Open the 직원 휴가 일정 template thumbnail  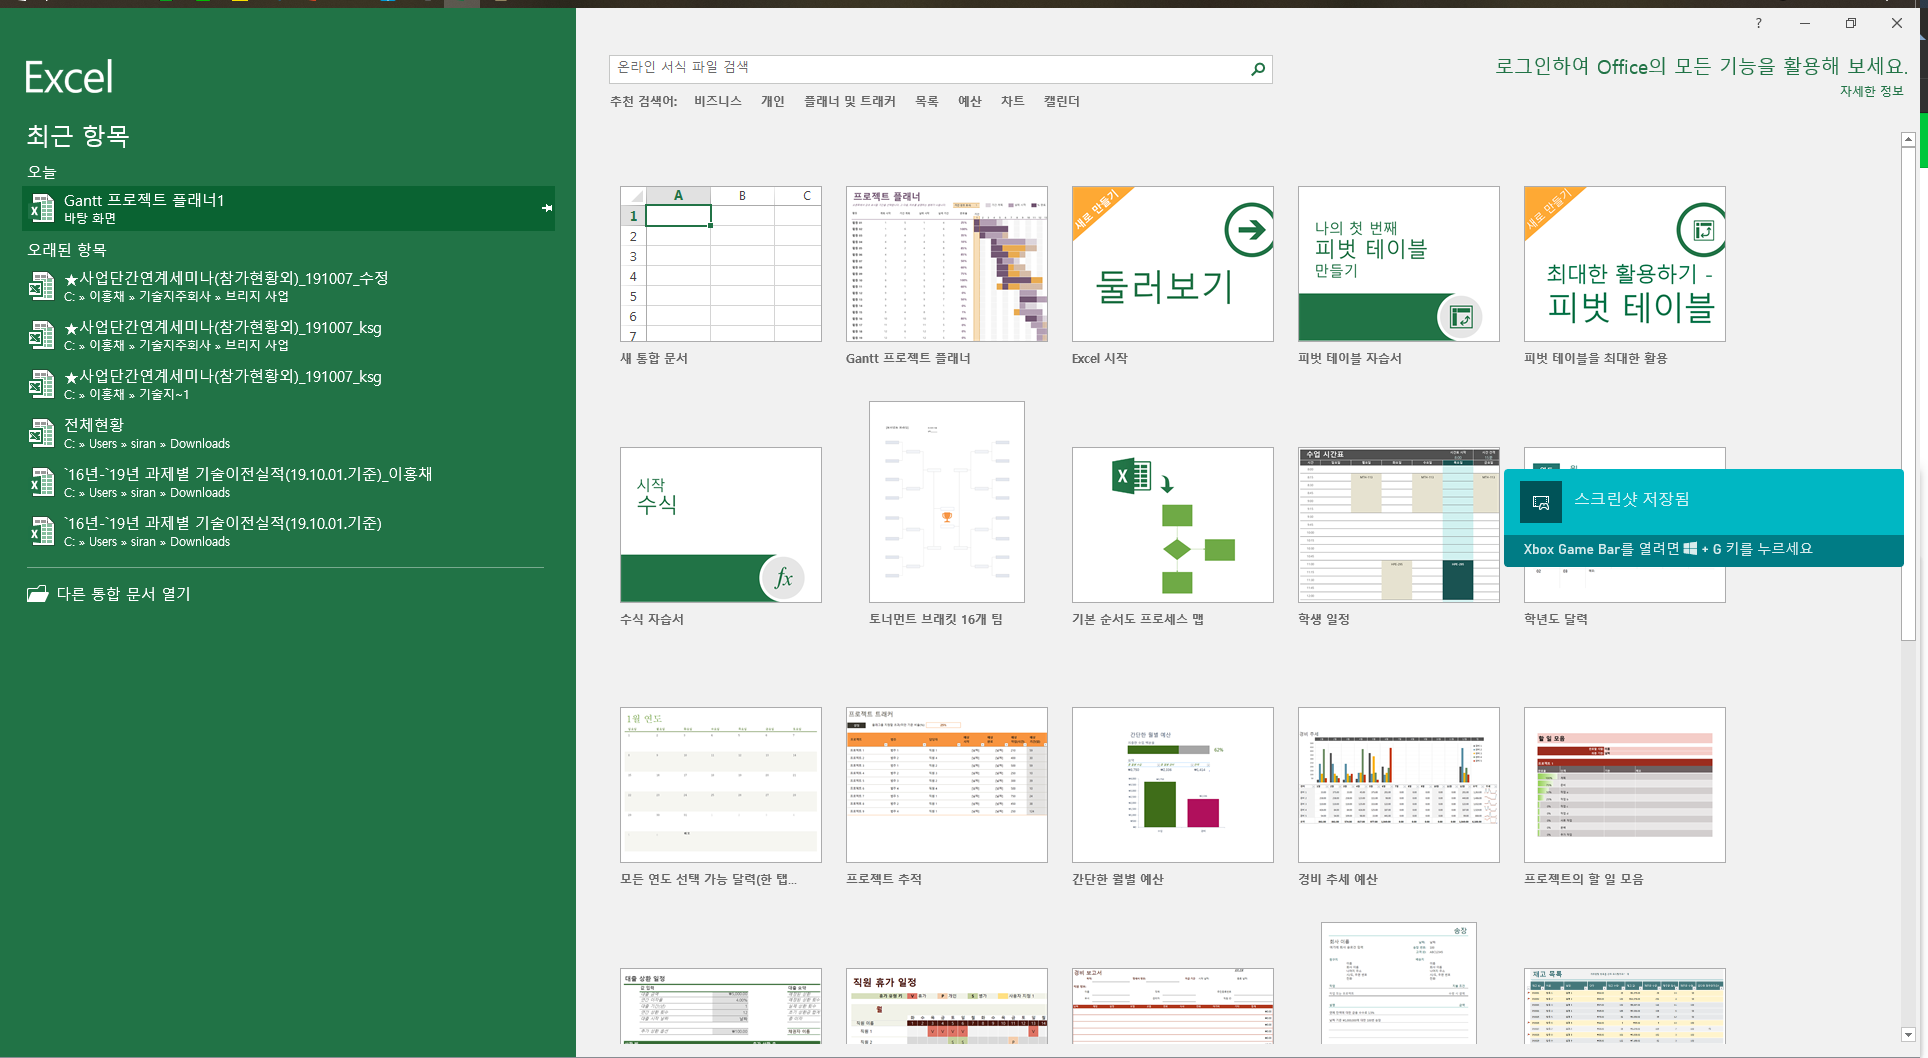click(947, 1006)
